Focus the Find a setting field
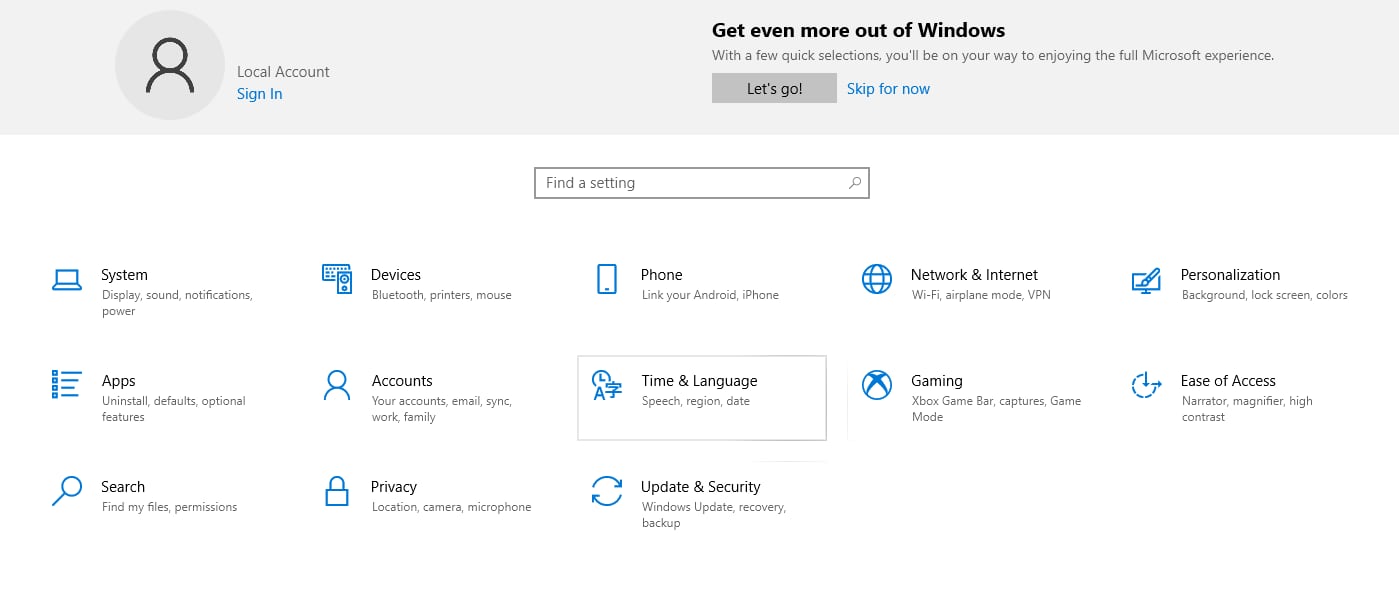The image size is (1399, 603). tap(702, 183)
